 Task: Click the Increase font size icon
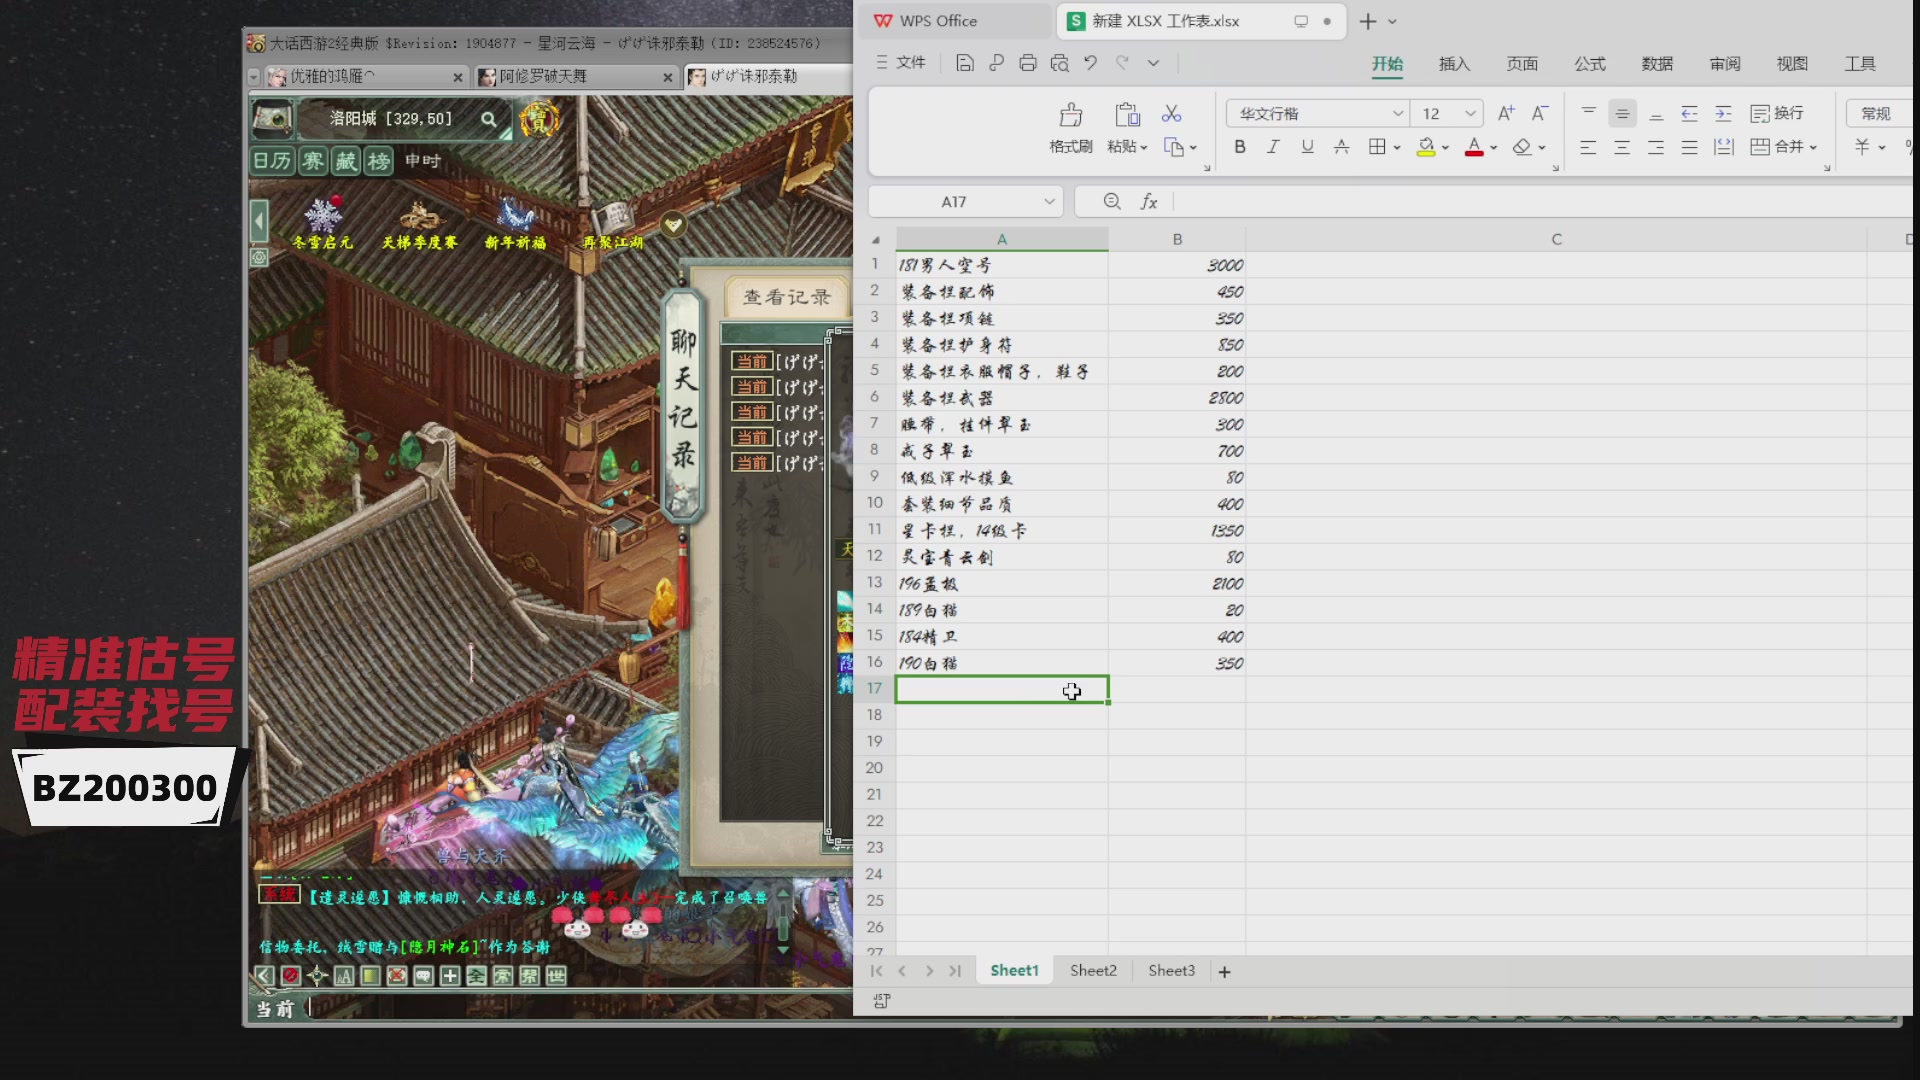[x=1505, y=113]
